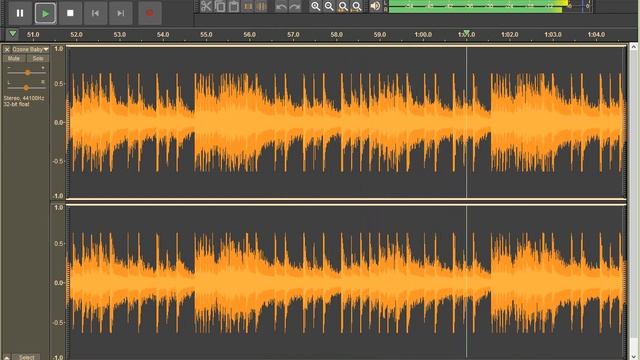
Task: Click the 52.0 mark on timeline ruler
Action: 76,35
